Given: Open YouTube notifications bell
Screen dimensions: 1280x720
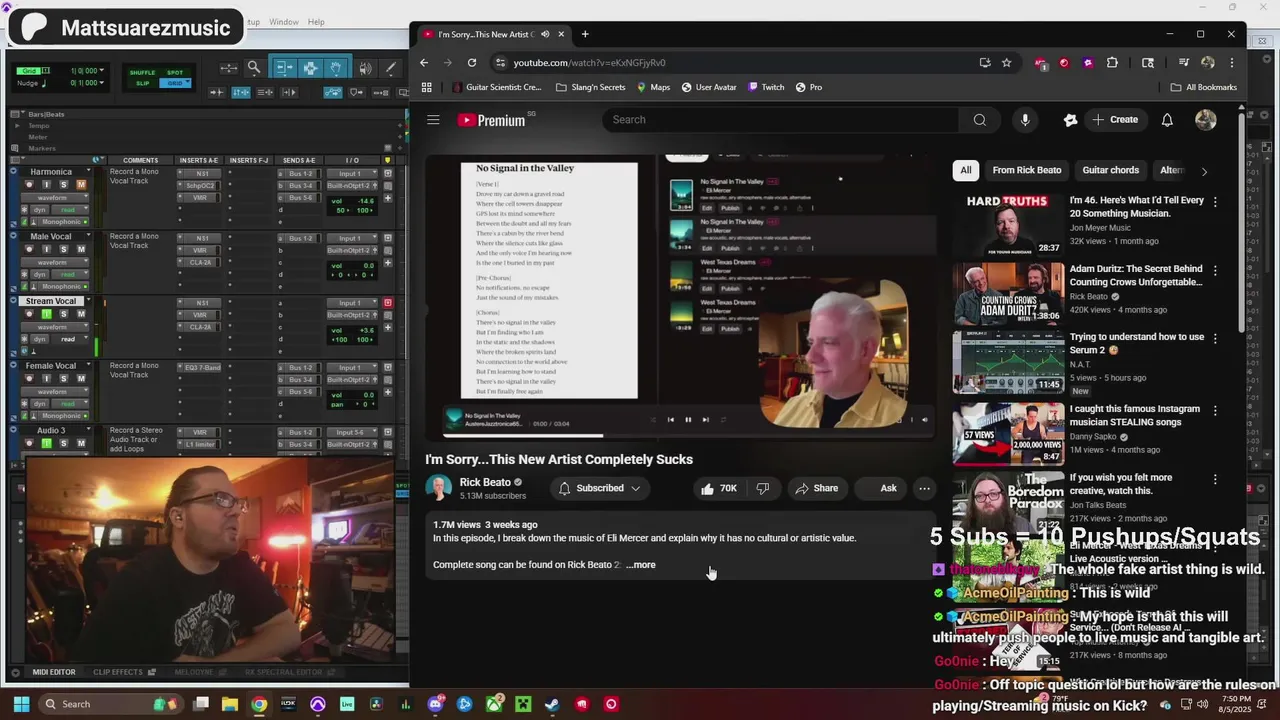Looking at the screenshot, I should point(1167,120).
